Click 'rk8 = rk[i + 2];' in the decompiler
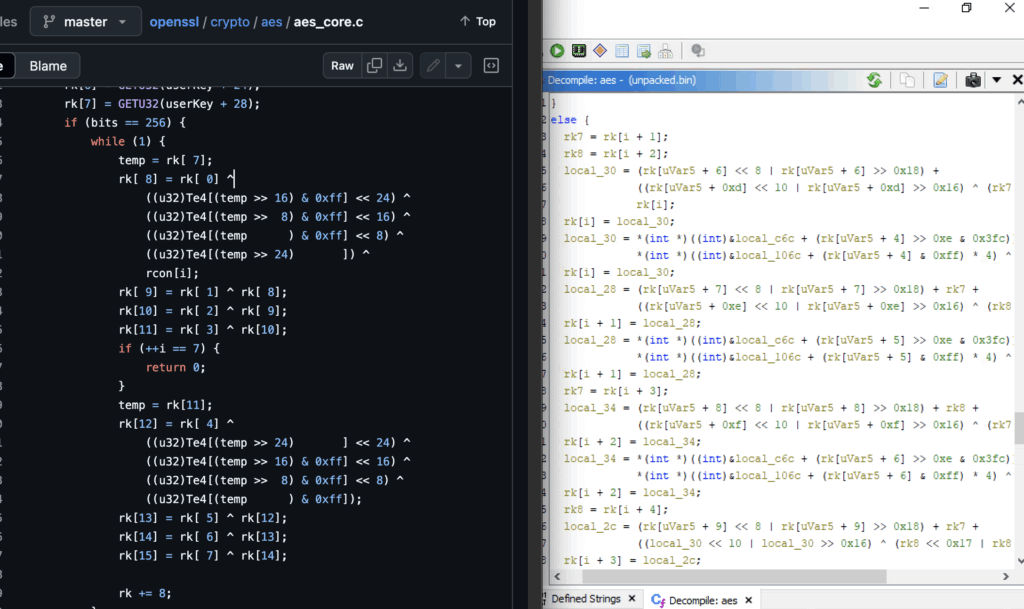This screenshot has width=1024, height=609. tap(616, 153)
